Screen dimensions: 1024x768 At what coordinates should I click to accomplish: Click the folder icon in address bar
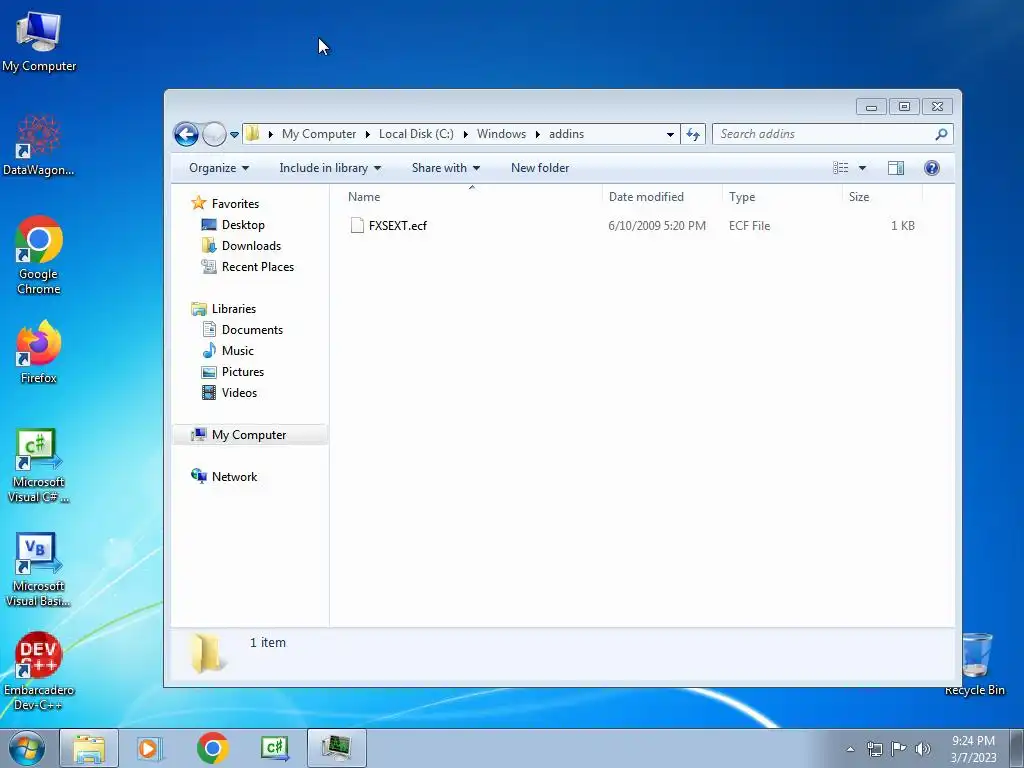click(x=253, y=134)
